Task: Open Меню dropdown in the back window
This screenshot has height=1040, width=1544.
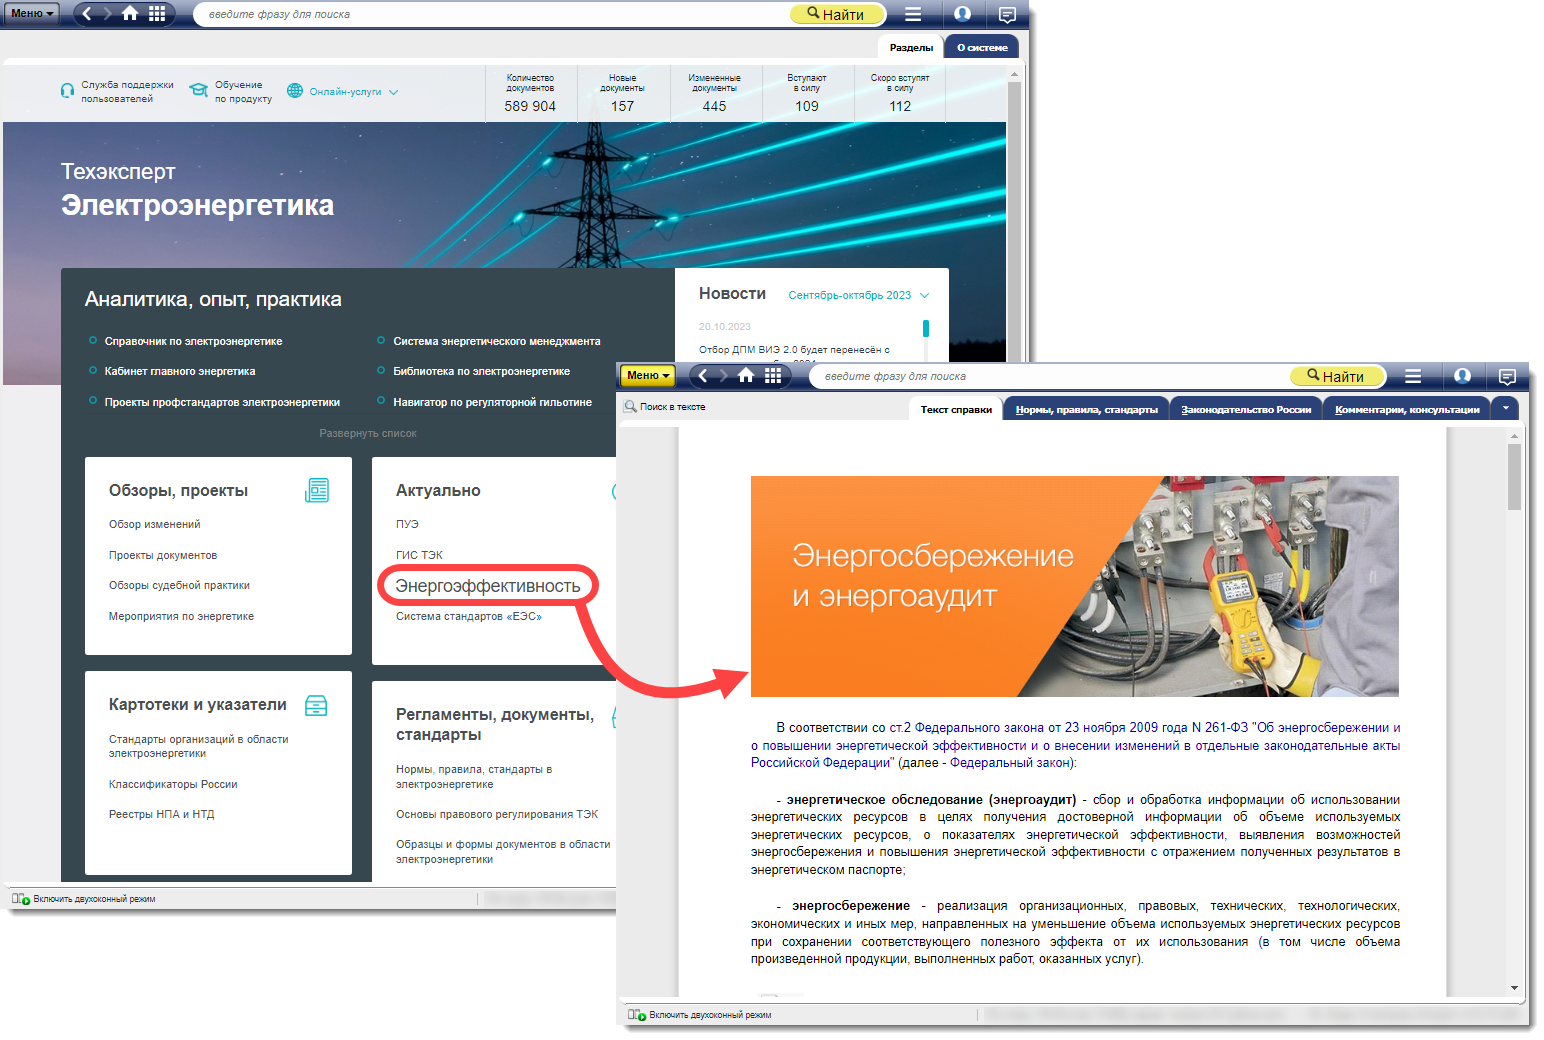Action: click(x=31, y=13)
